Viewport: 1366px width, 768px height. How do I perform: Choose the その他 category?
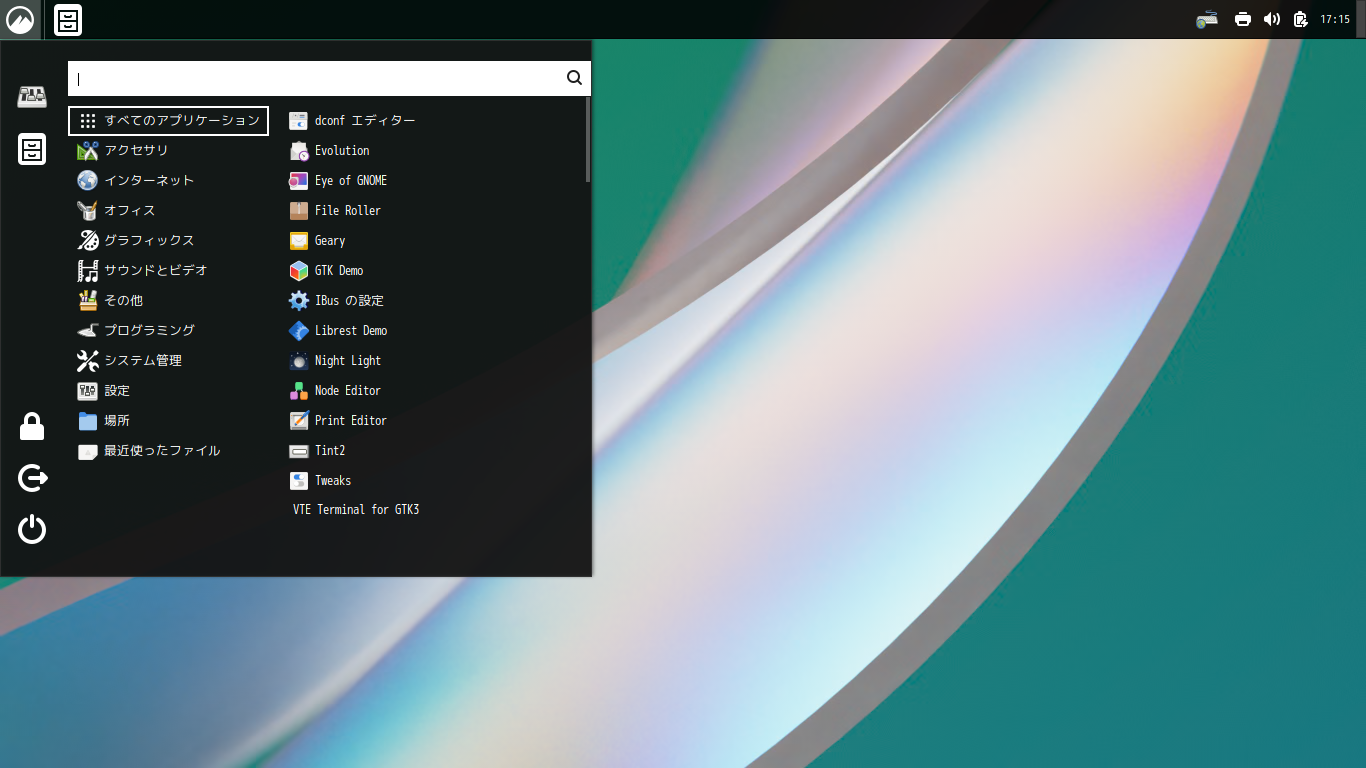click(x=168, y=301)
